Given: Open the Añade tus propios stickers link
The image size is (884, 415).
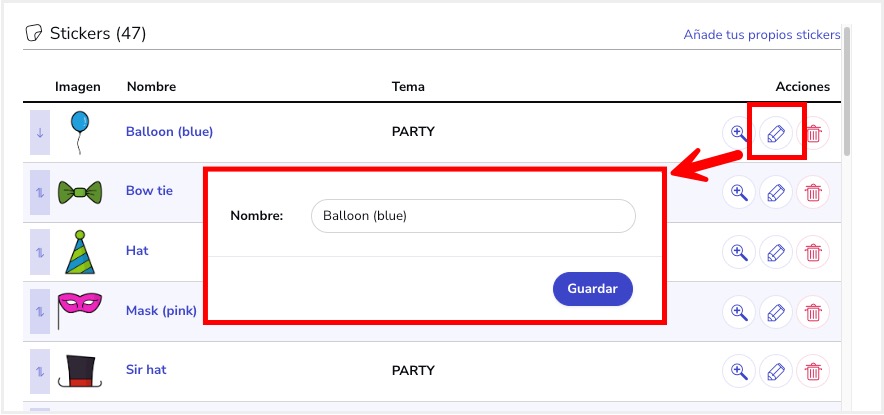Looking at the screenshot, I should 762,34.
